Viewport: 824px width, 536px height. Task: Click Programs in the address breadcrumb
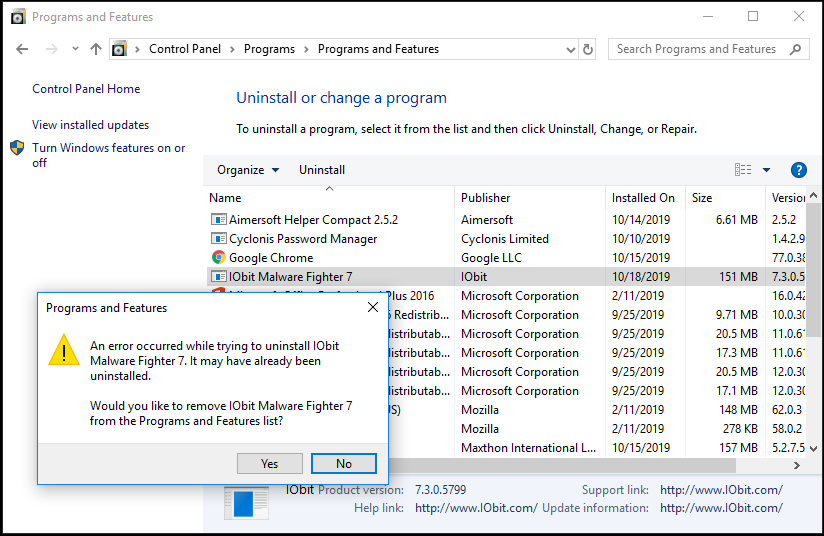click(x=269, y=49)
